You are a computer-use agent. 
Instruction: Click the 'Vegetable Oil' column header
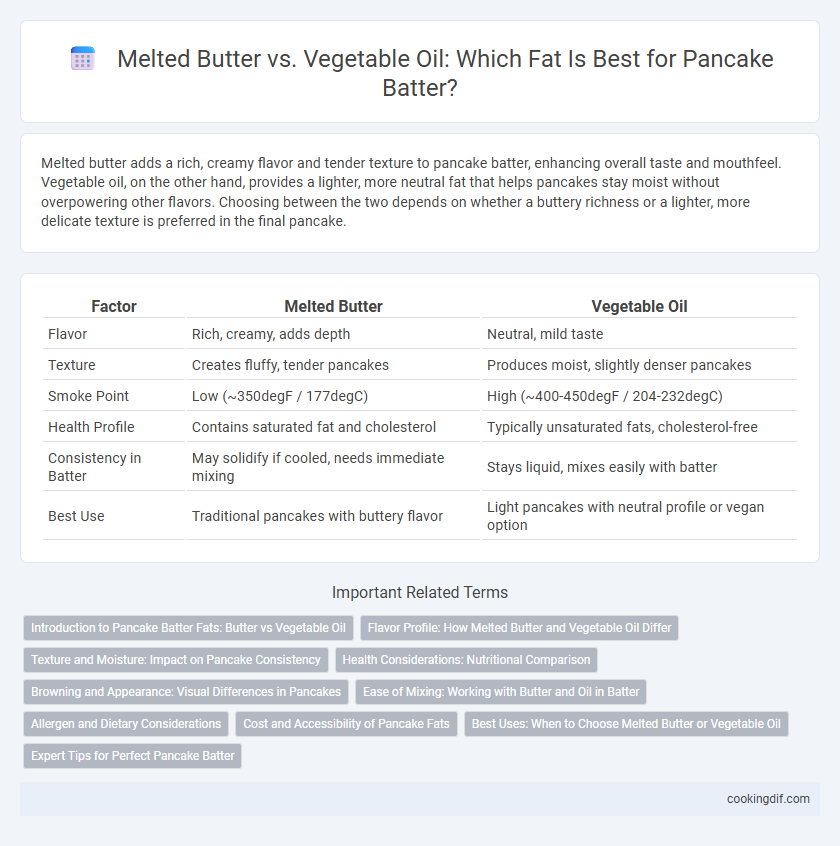click(x=639, y=306)
